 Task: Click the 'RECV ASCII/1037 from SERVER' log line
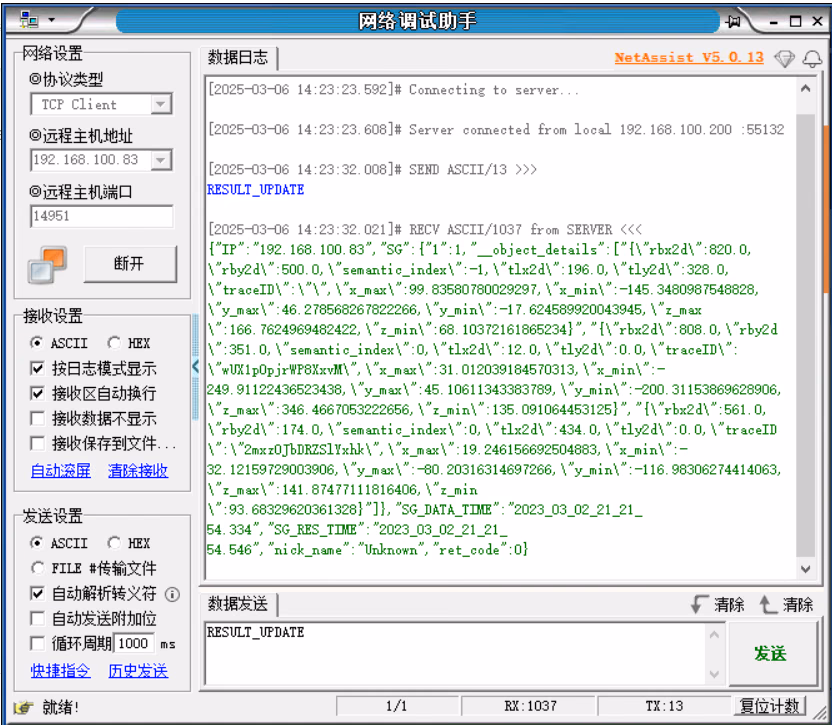(425, 229)
